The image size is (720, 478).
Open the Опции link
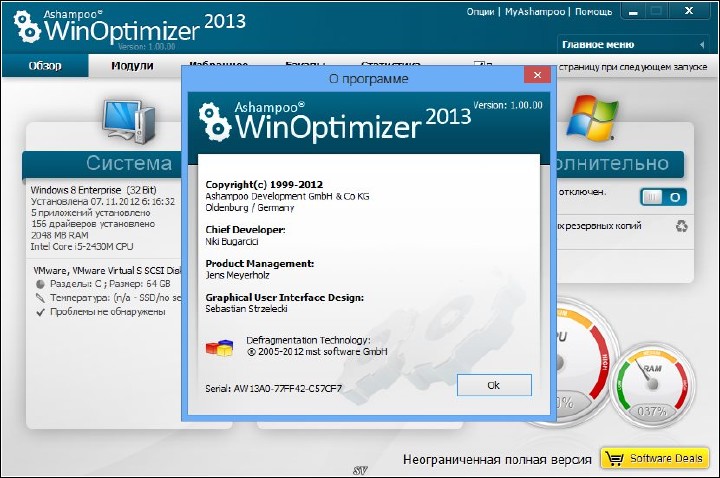point(481,12)
